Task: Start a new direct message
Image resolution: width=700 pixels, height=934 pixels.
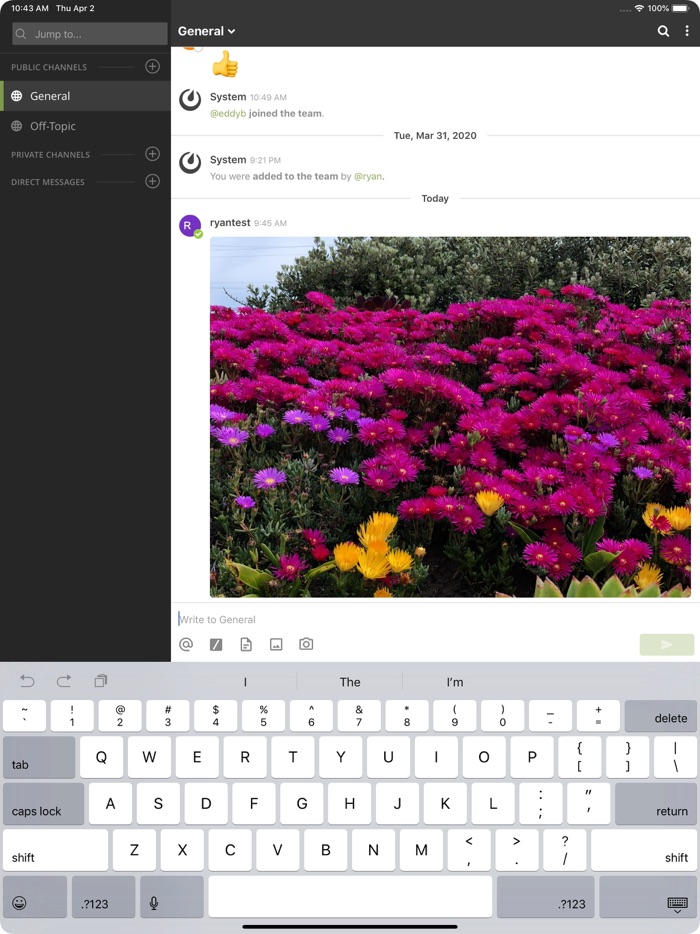Action: (x=153, y=181)
